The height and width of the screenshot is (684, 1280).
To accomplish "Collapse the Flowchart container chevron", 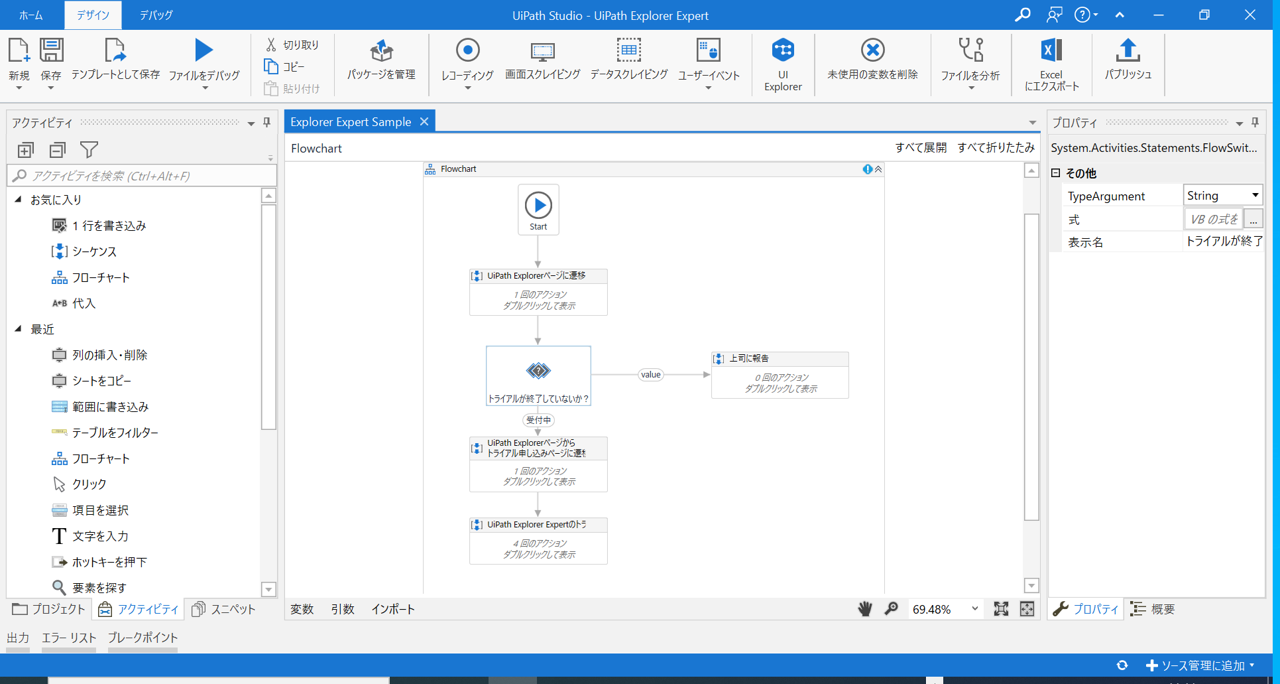I will point(878,170).
